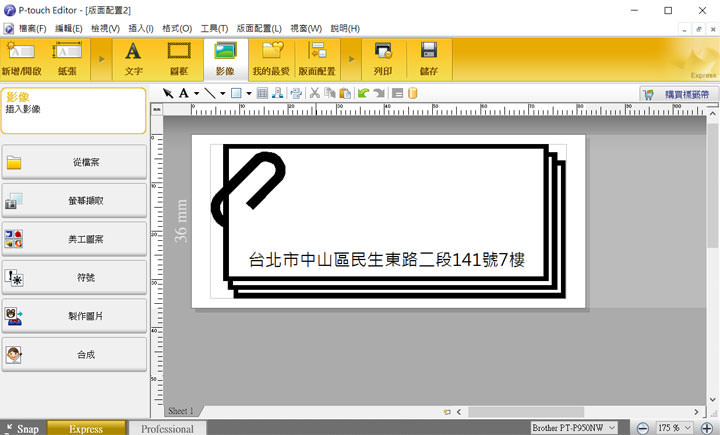Screen dimensions: 720x435
Task: Click the undo arrow icon
Action: [x=363, y=93]
